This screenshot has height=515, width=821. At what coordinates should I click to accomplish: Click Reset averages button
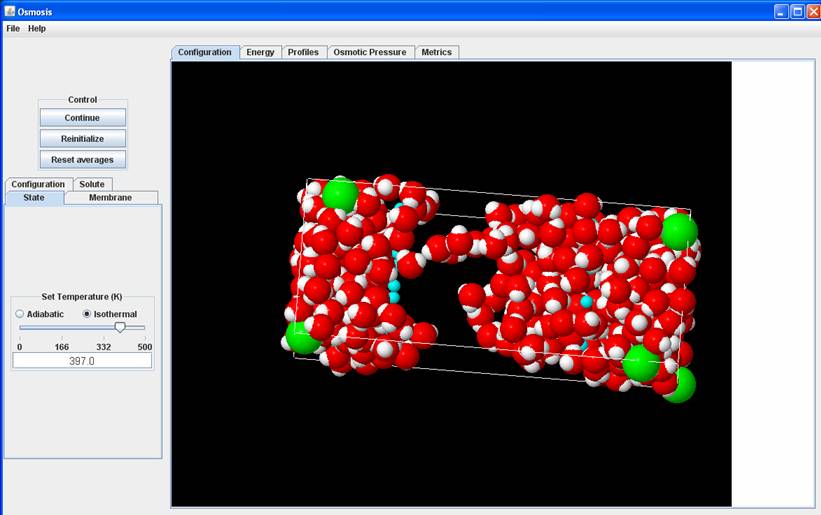coord(82,160)
